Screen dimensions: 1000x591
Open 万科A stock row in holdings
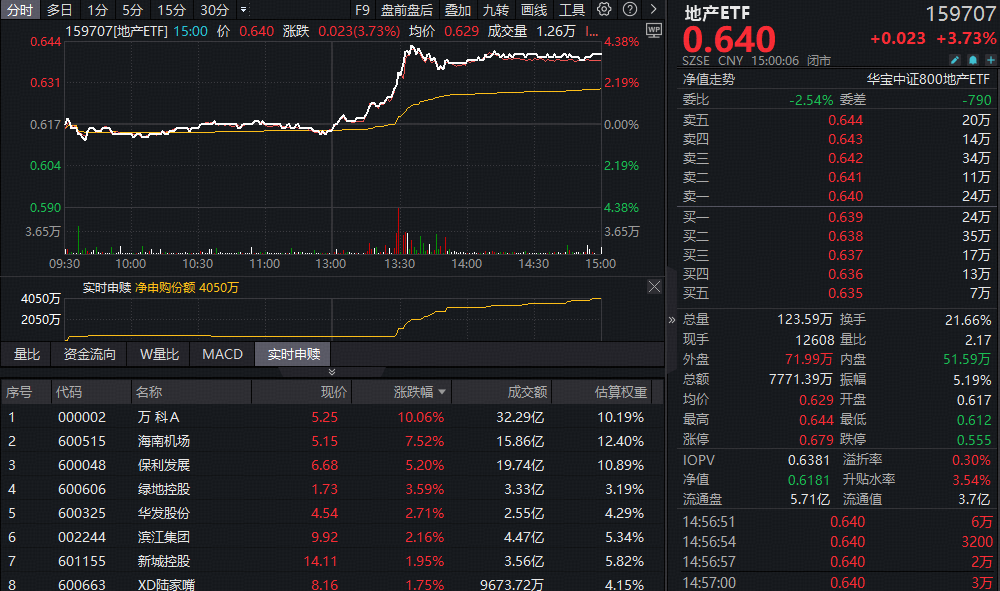pyautogui.click(x=159, y=417)
